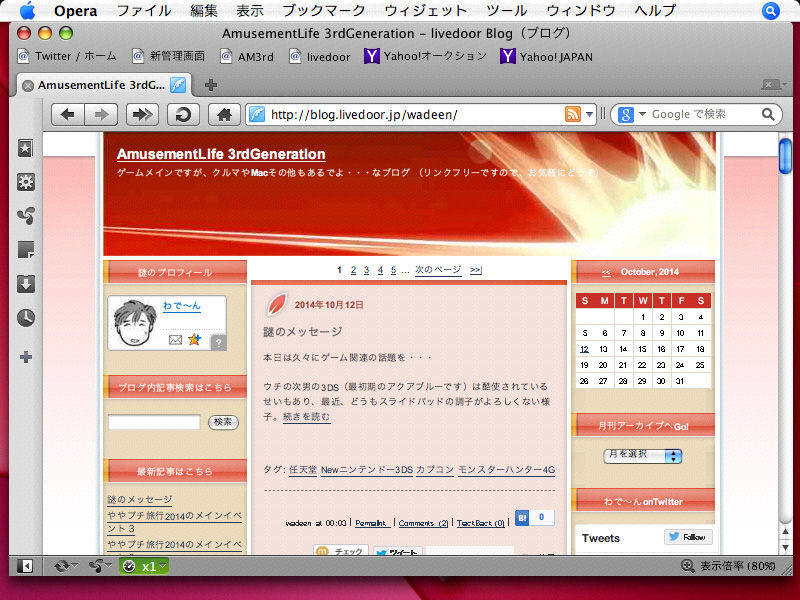The width and height of the screenshot is (800, 600).
Task: Open the 編集 menu
Action: coord(204,10)
